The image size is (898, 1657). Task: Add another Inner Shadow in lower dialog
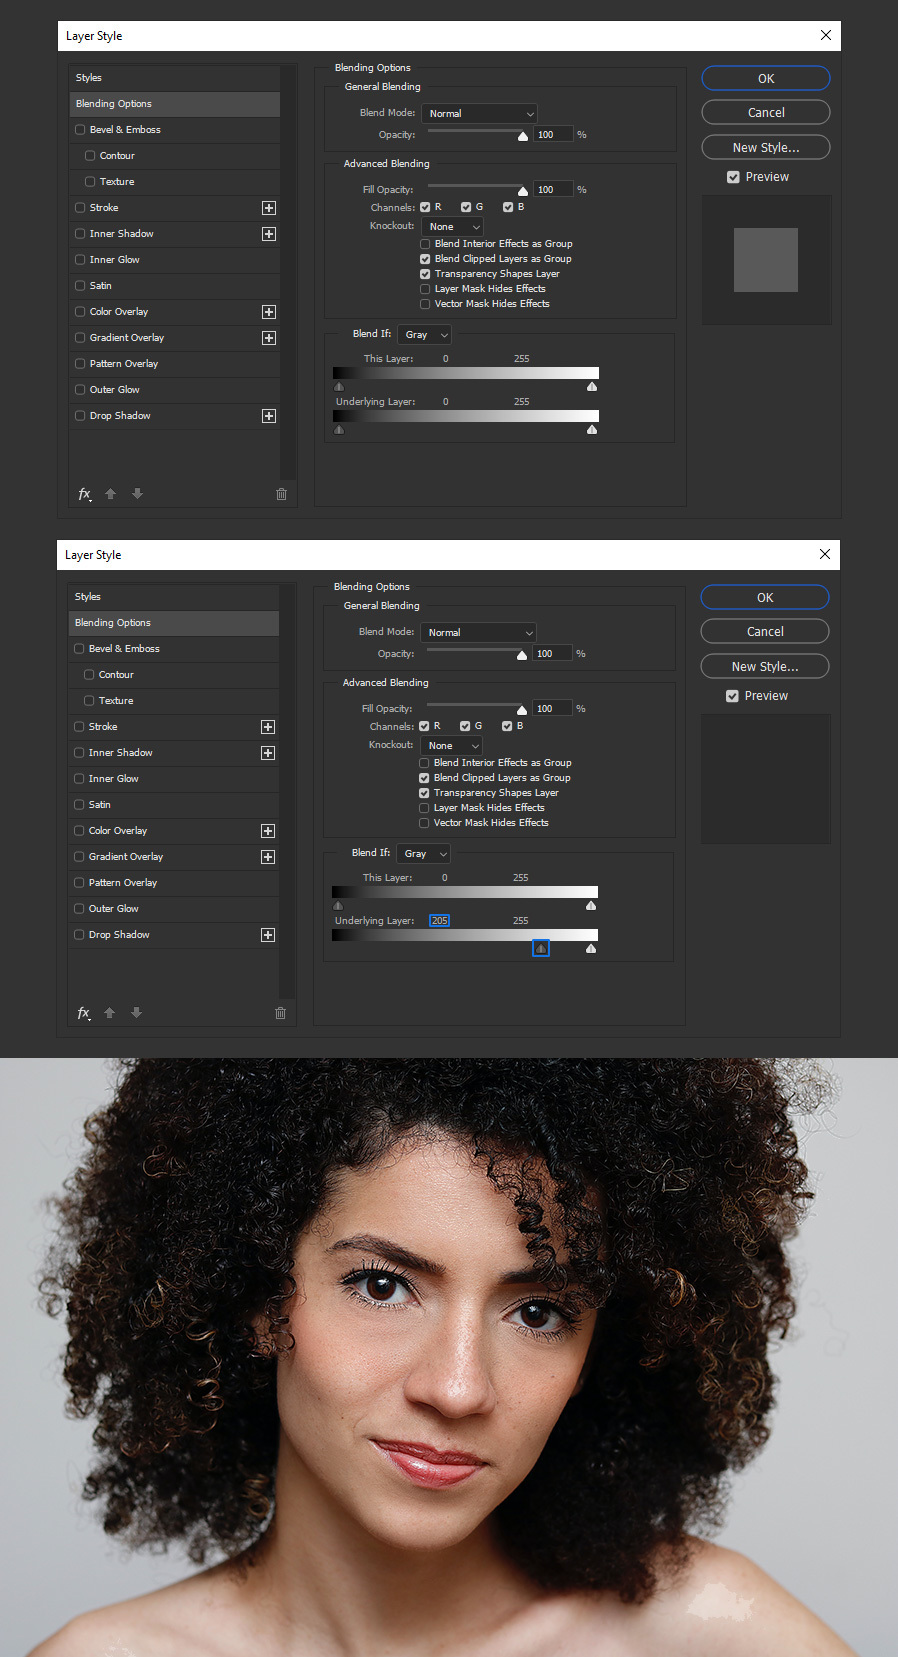(x=268, y=753)
